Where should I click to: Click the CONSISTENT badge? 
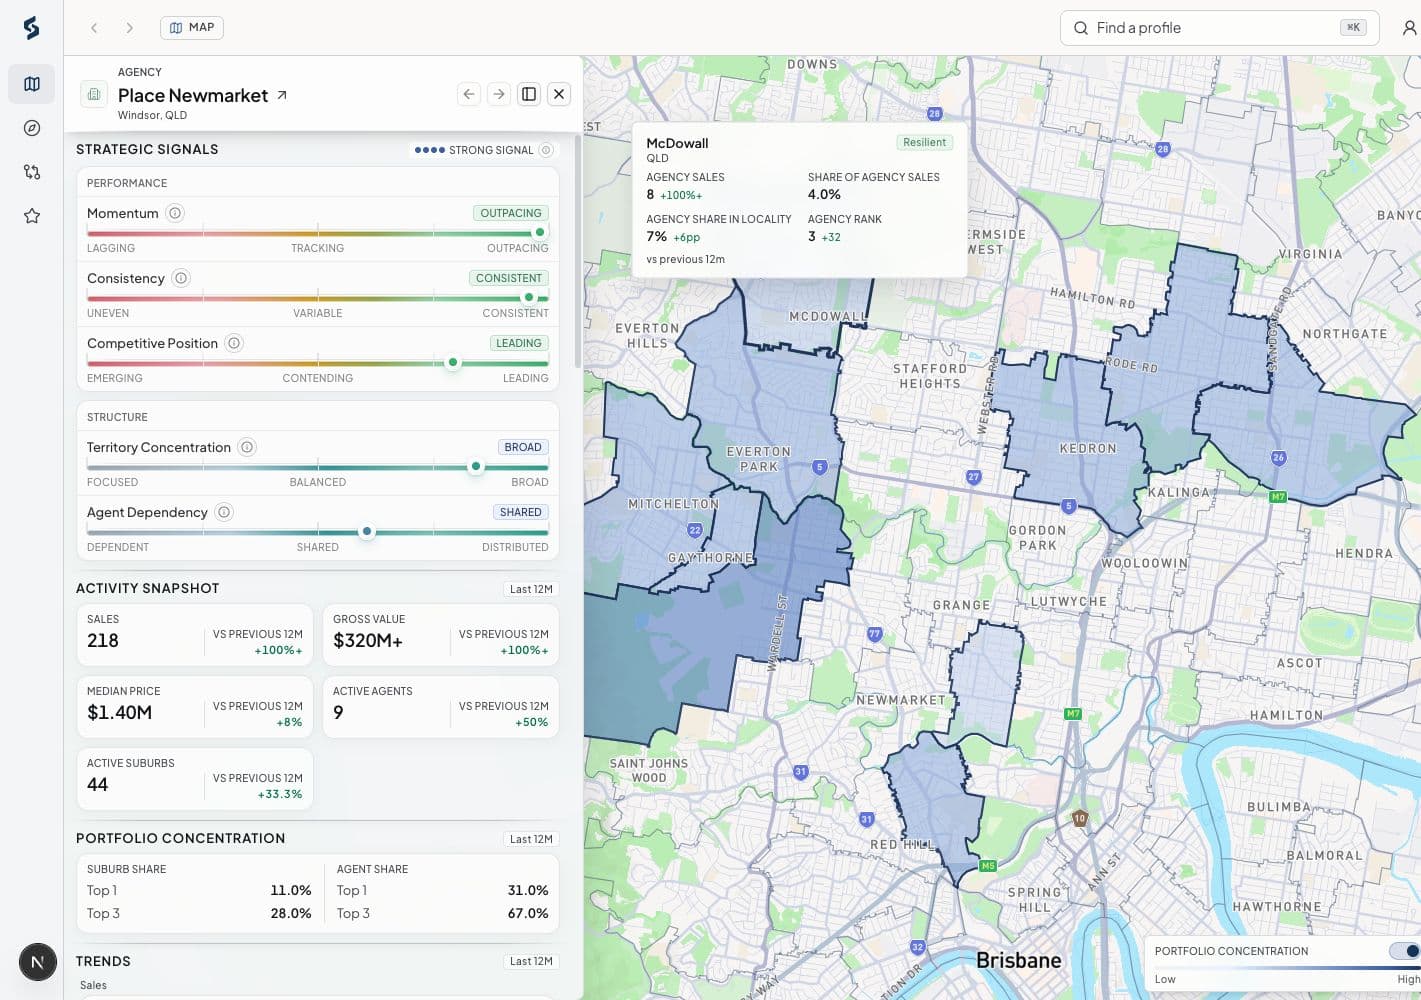coord(509,278)
